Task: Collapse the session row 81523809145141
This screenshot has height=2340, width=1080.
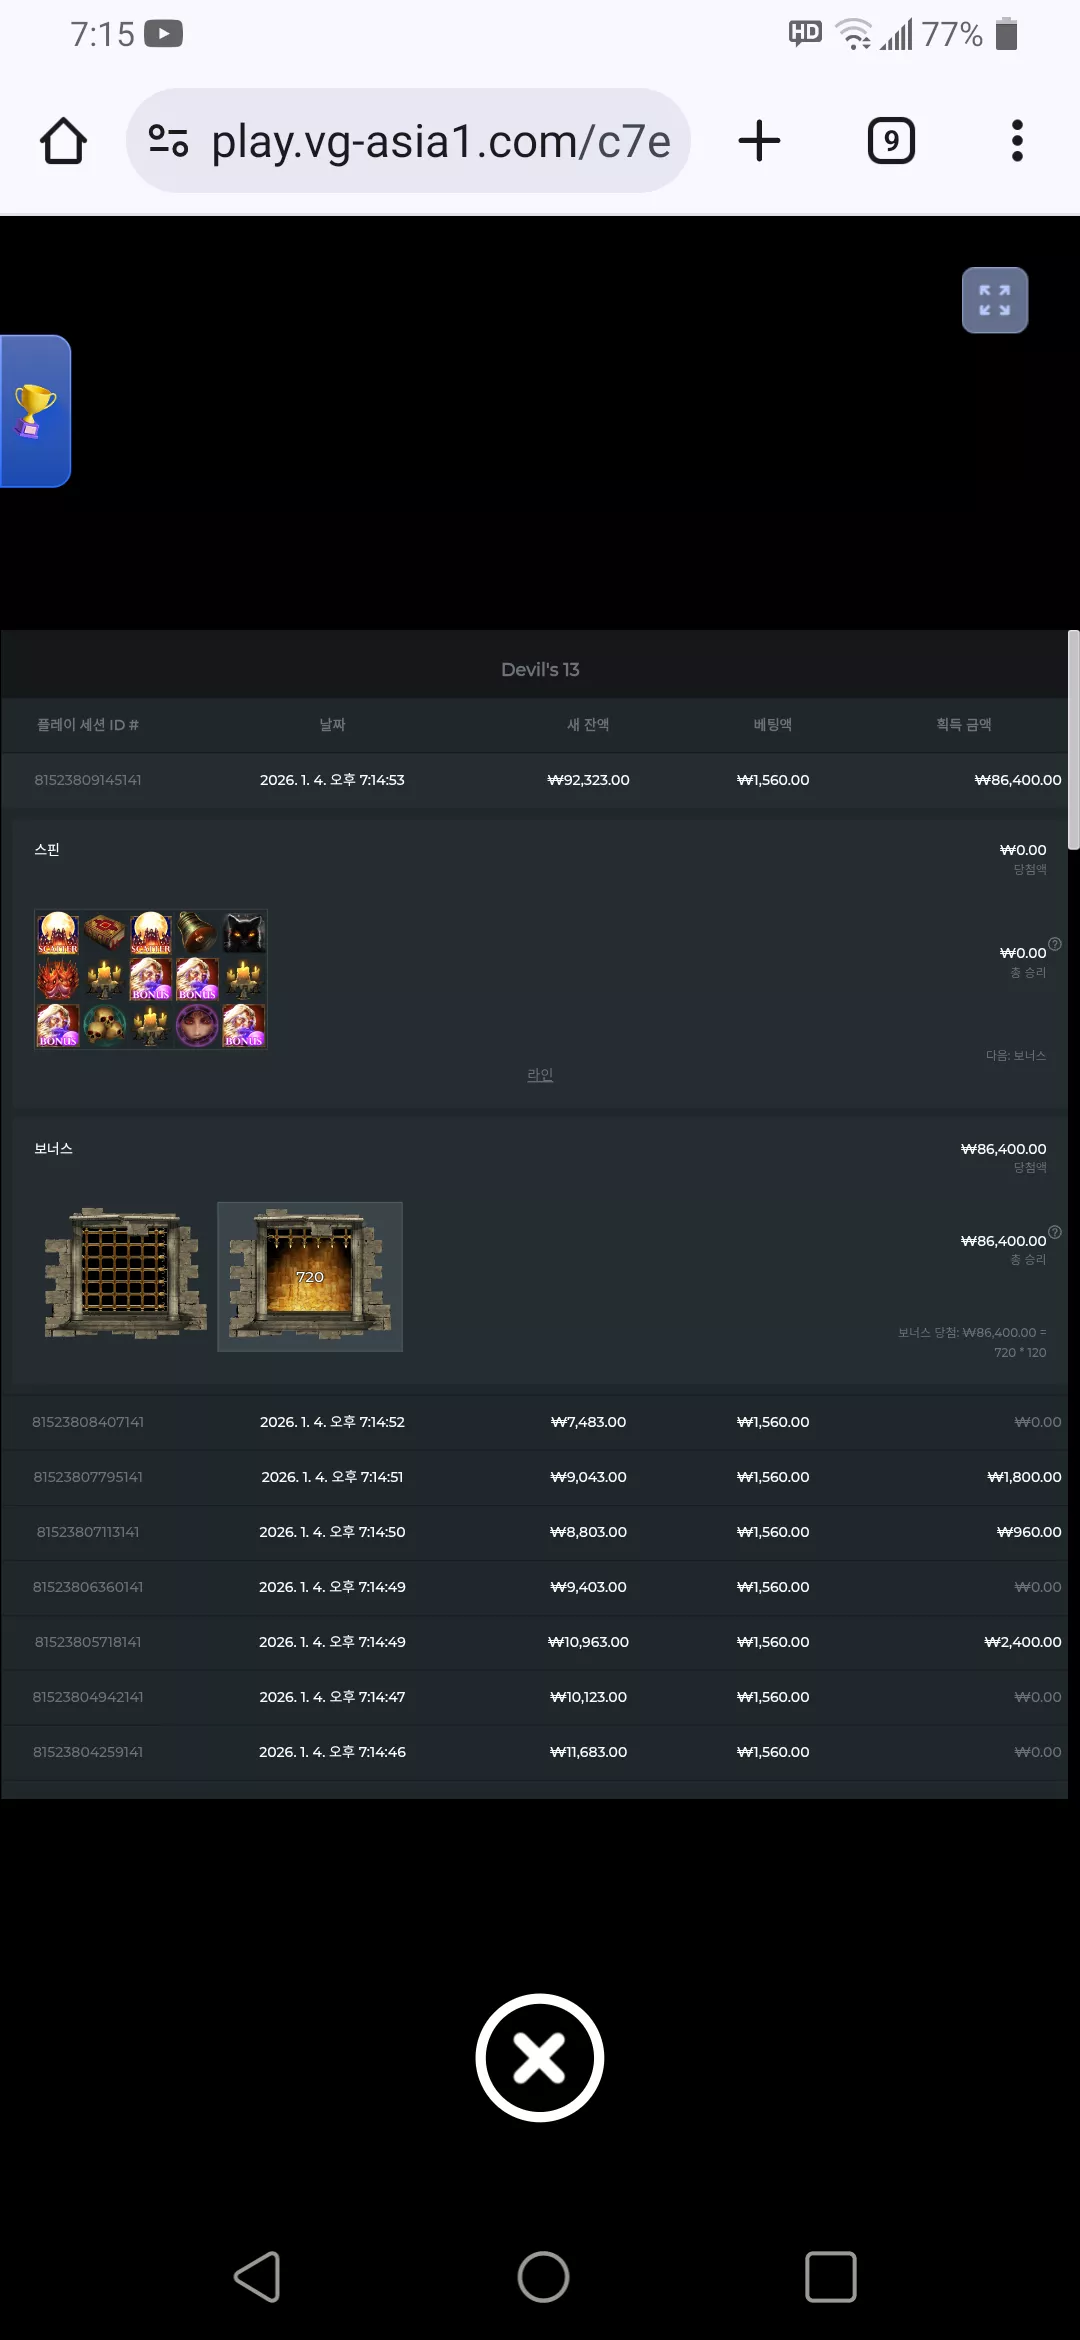Action: [534, 780]
